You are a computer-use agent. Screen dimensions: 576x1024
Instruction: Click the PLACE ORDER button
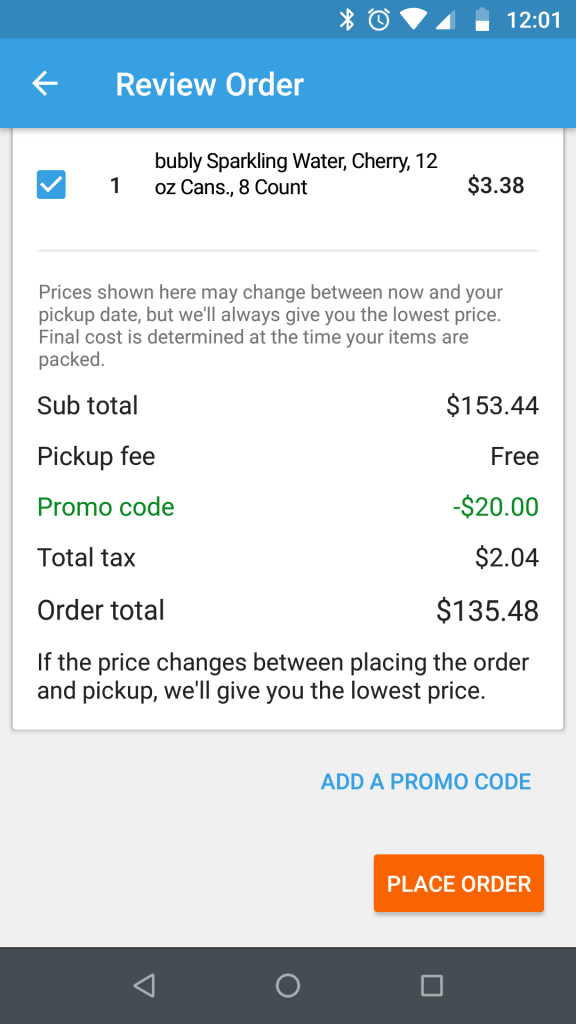(458, 883)
